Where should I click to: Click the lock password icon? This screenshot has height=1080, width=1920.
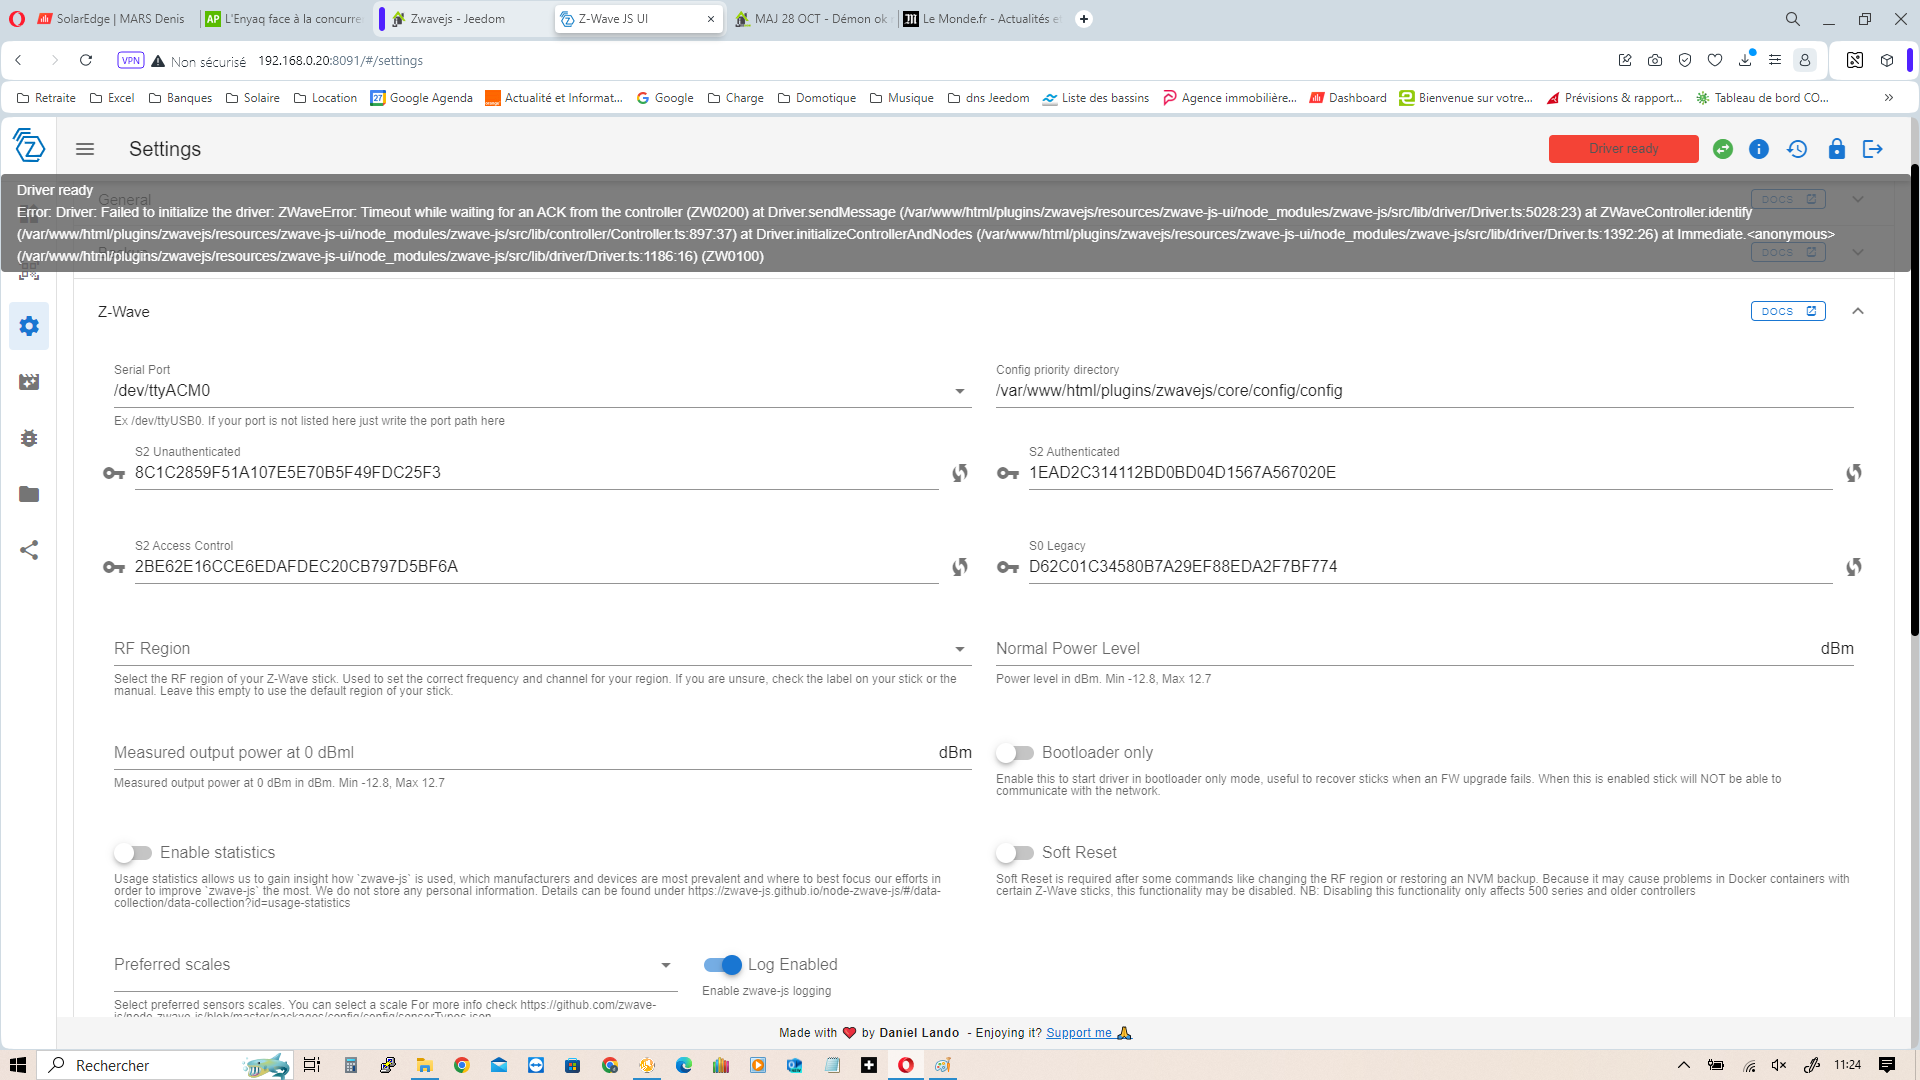pyautogui.click(x=1837, y=149)
